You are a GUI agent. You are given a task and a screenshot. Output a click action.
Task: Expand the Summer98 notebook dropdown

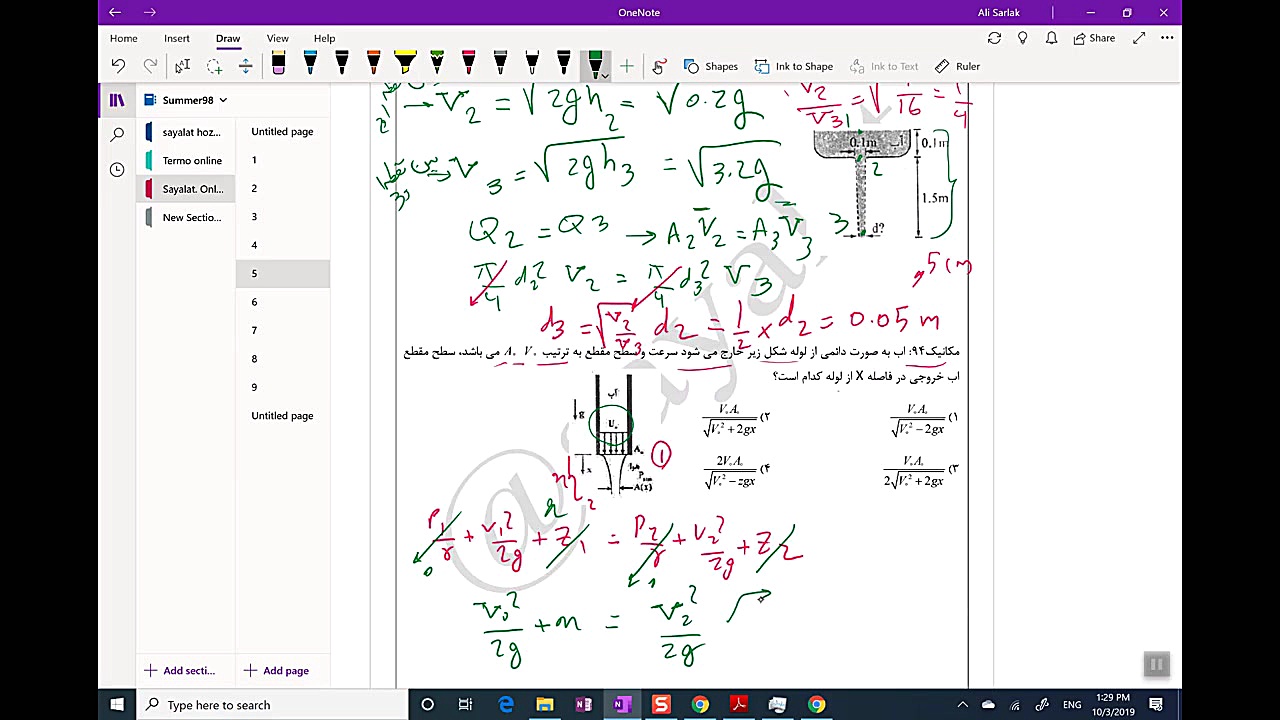click(223, 100)
